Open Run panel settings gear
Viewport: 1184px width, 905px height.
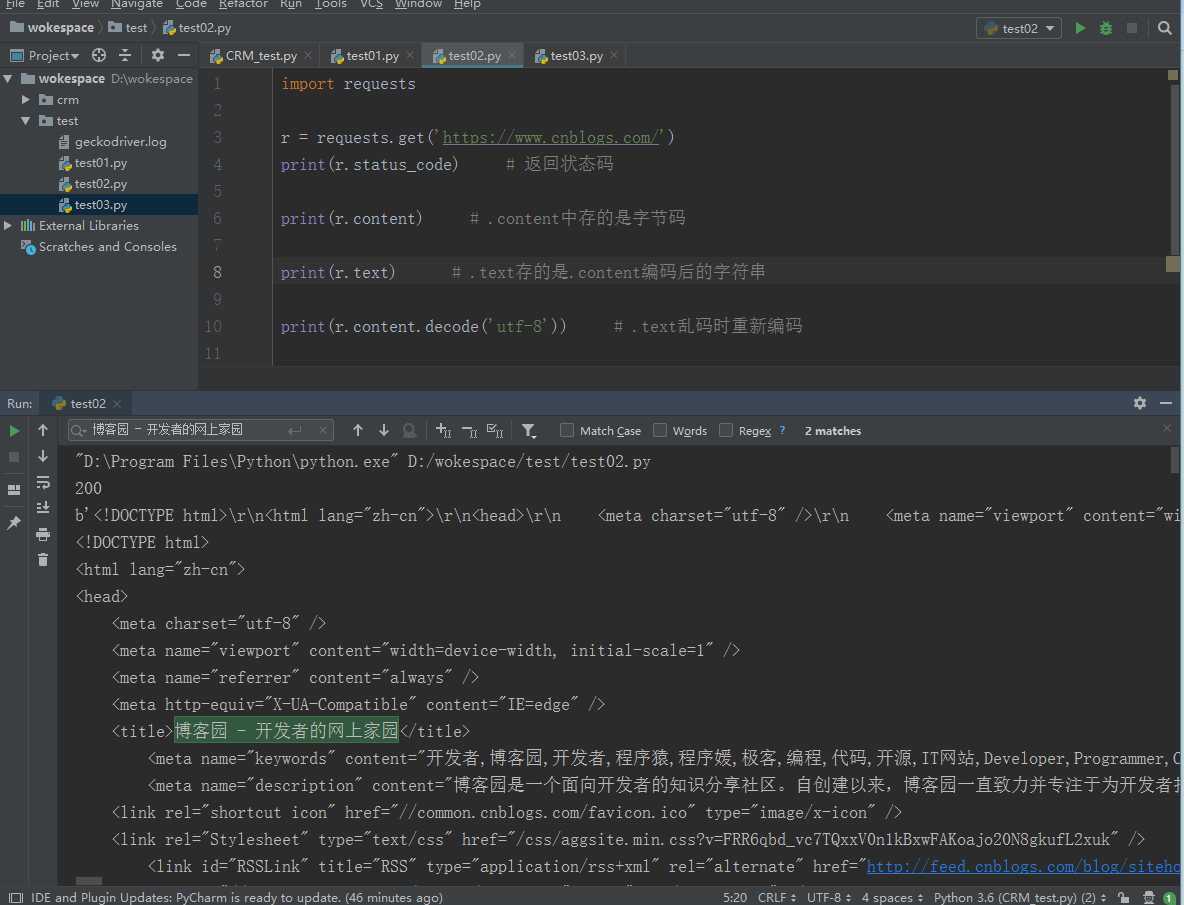pyautogui.click(x=1139, y=403)
